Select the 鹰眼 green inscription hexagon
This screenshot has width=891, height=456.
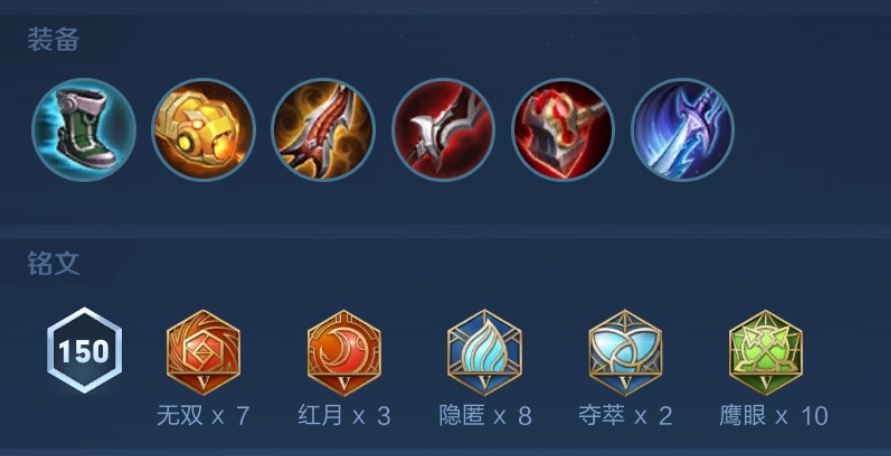tap(766, 353)
